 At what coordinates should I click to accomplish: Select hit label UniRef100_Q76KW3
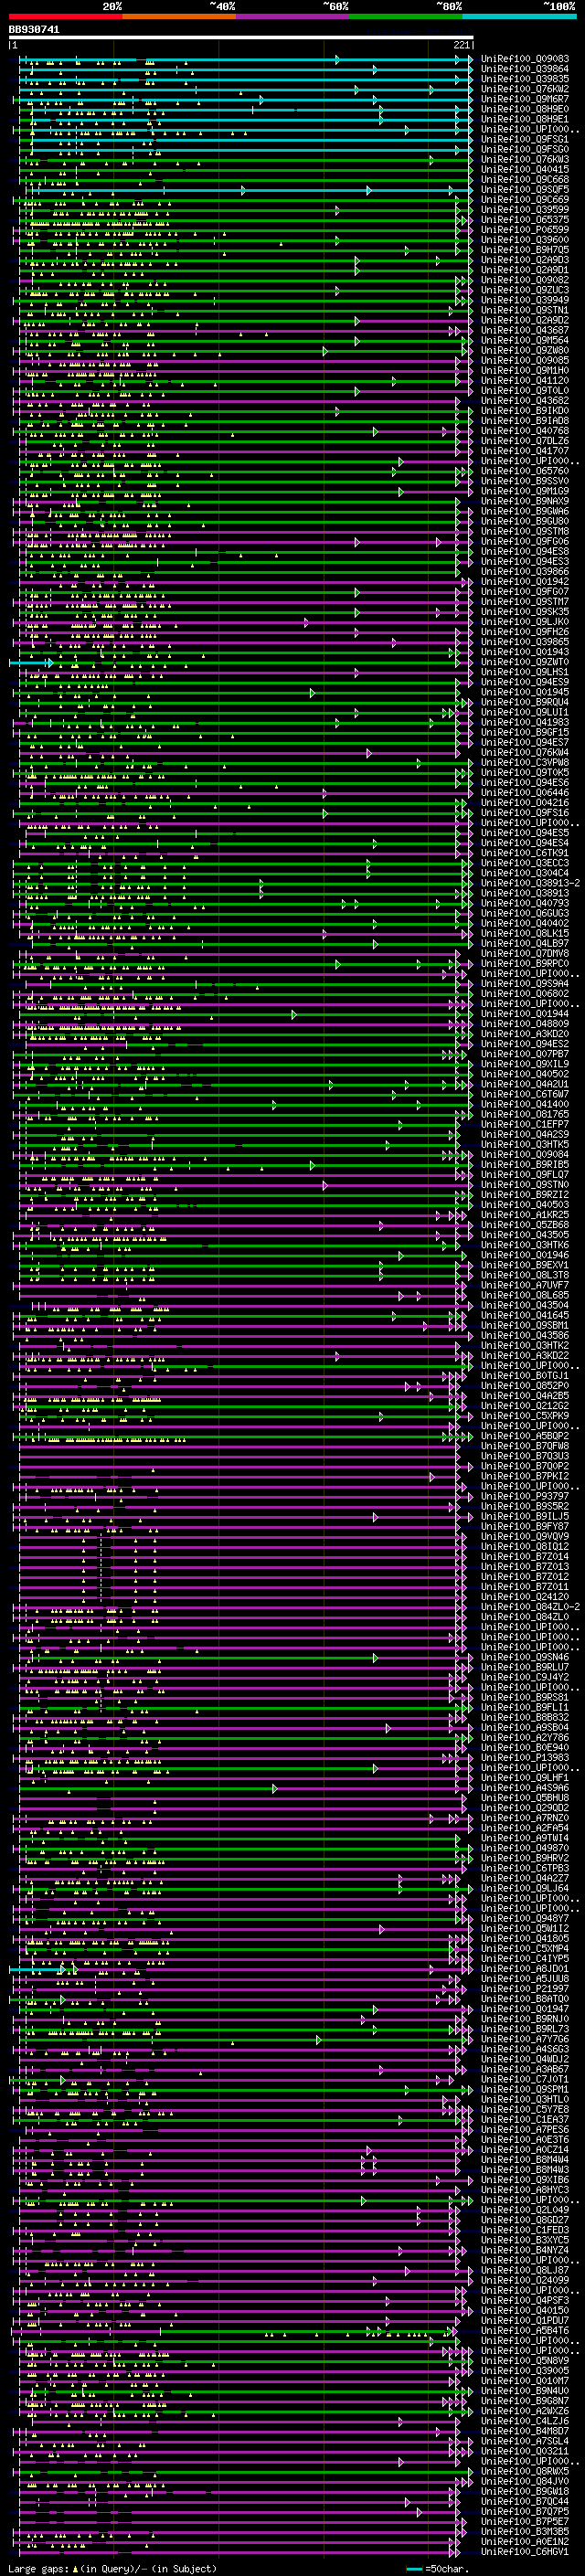(525, 159)
